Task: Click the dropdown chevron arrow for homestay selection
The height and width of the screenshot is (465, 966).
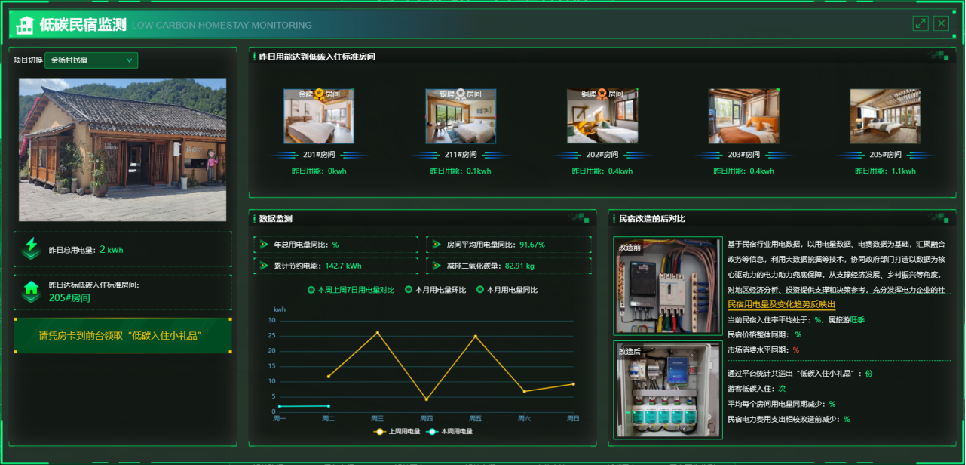Action: [x=129, y=60]
